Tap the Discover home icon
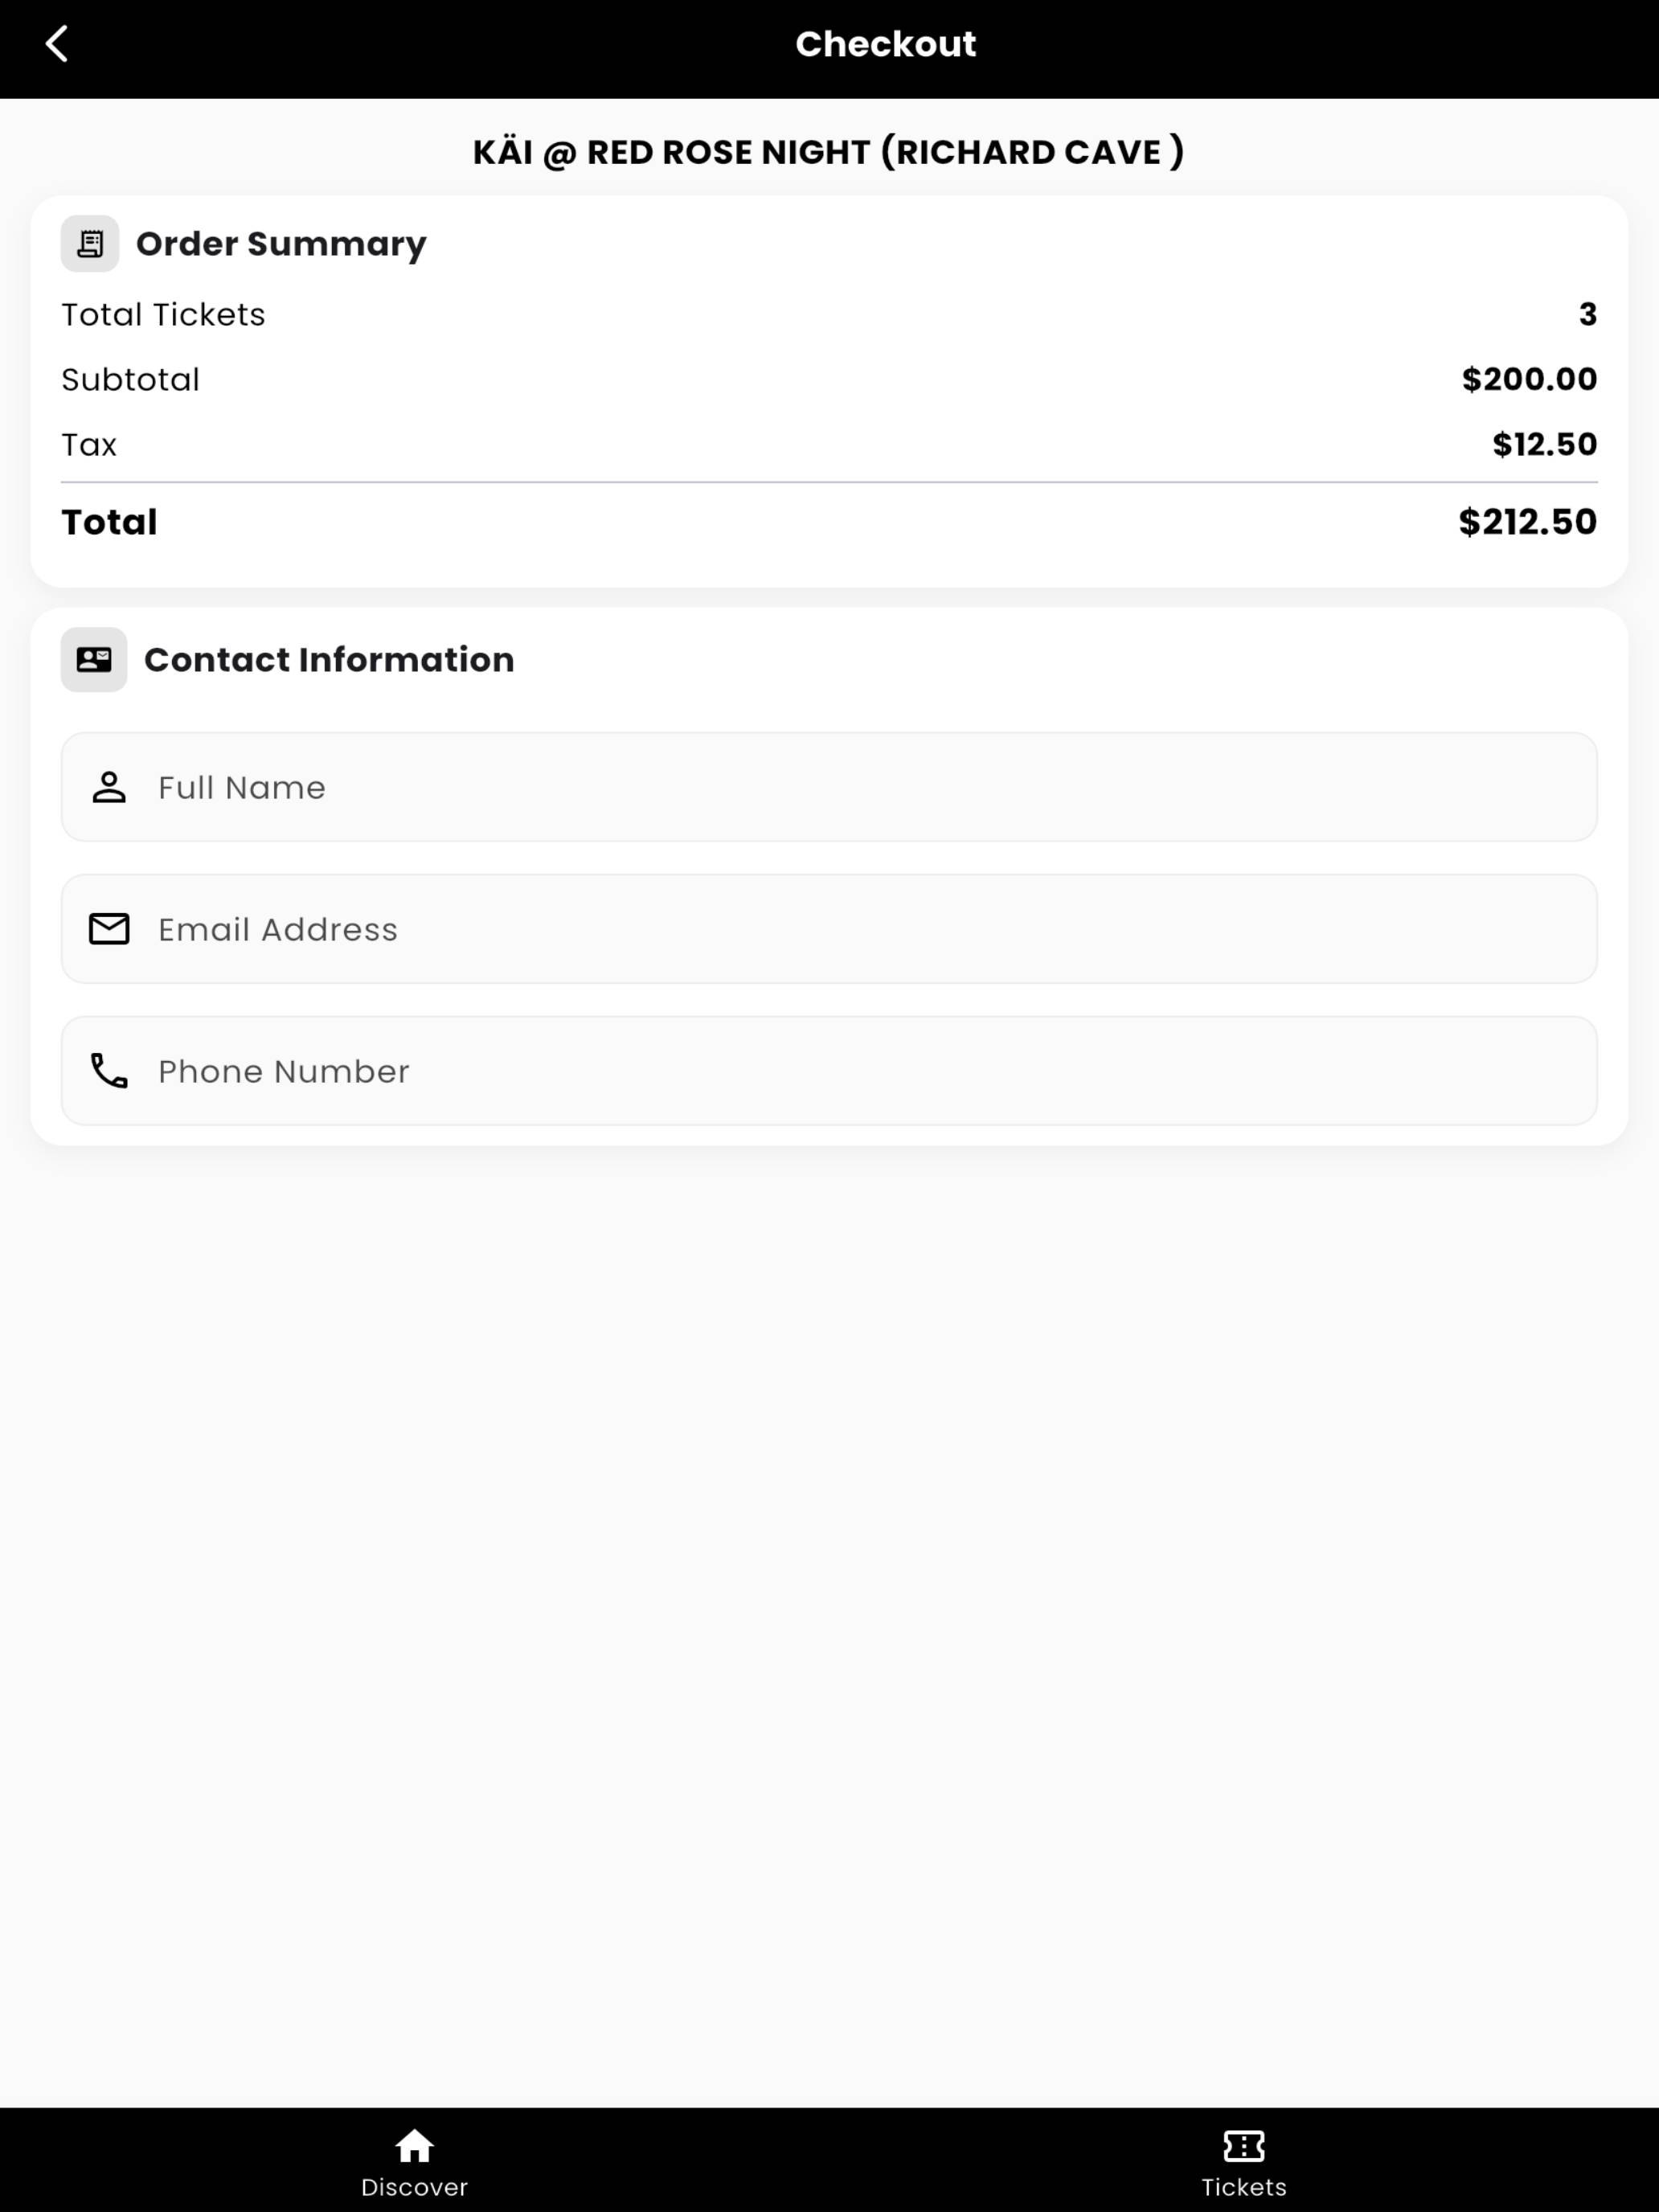Viewport: 1659px width, 2212px height. [414, 2145]
